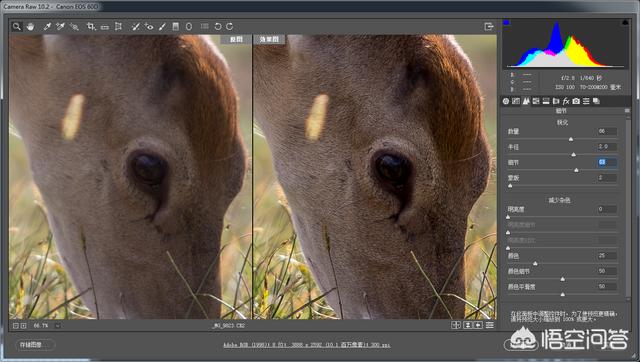Select the Adjustment Brush tool

click(162, 27)
